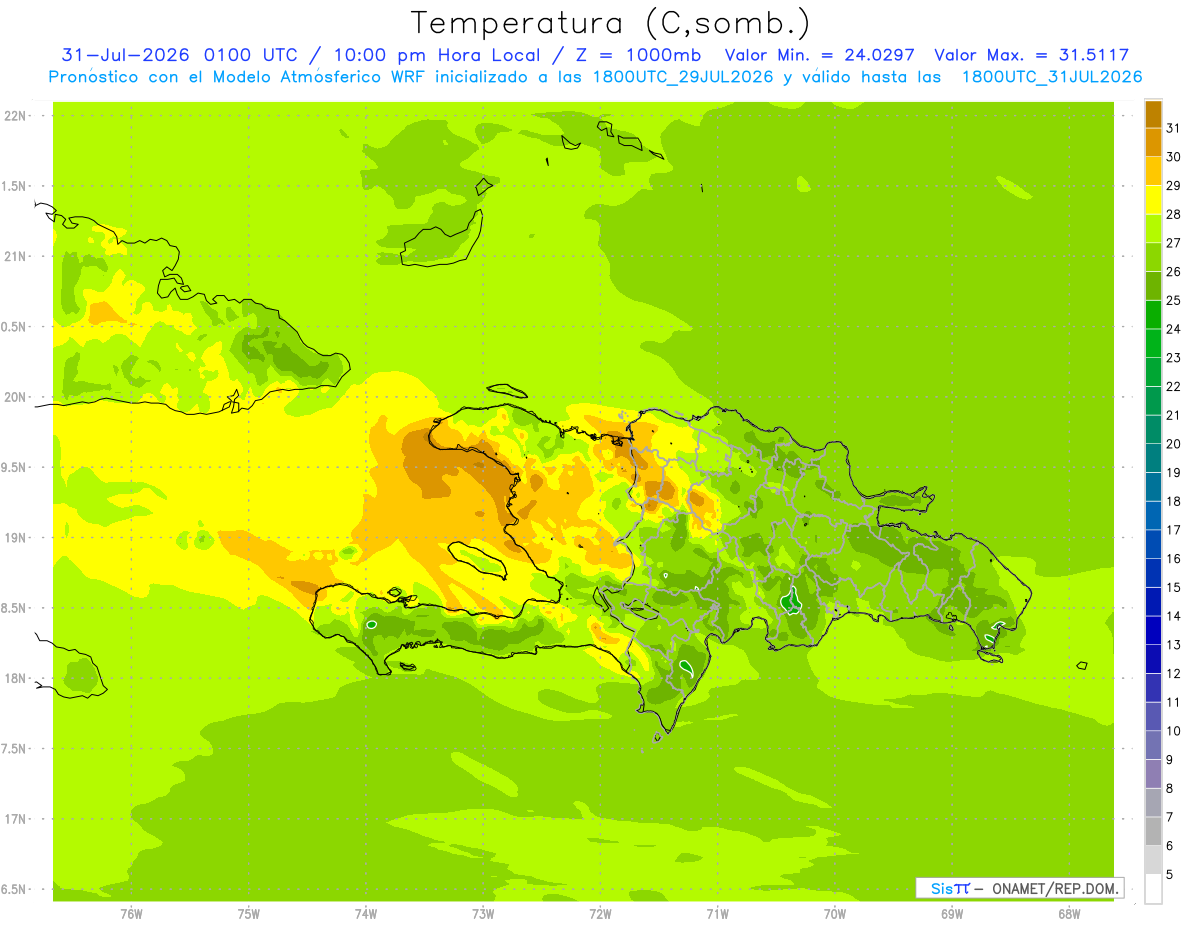Screen dimensions: 1200x927
Task: Click the "20" color scale label
Action: click(x=1173, y=444)
